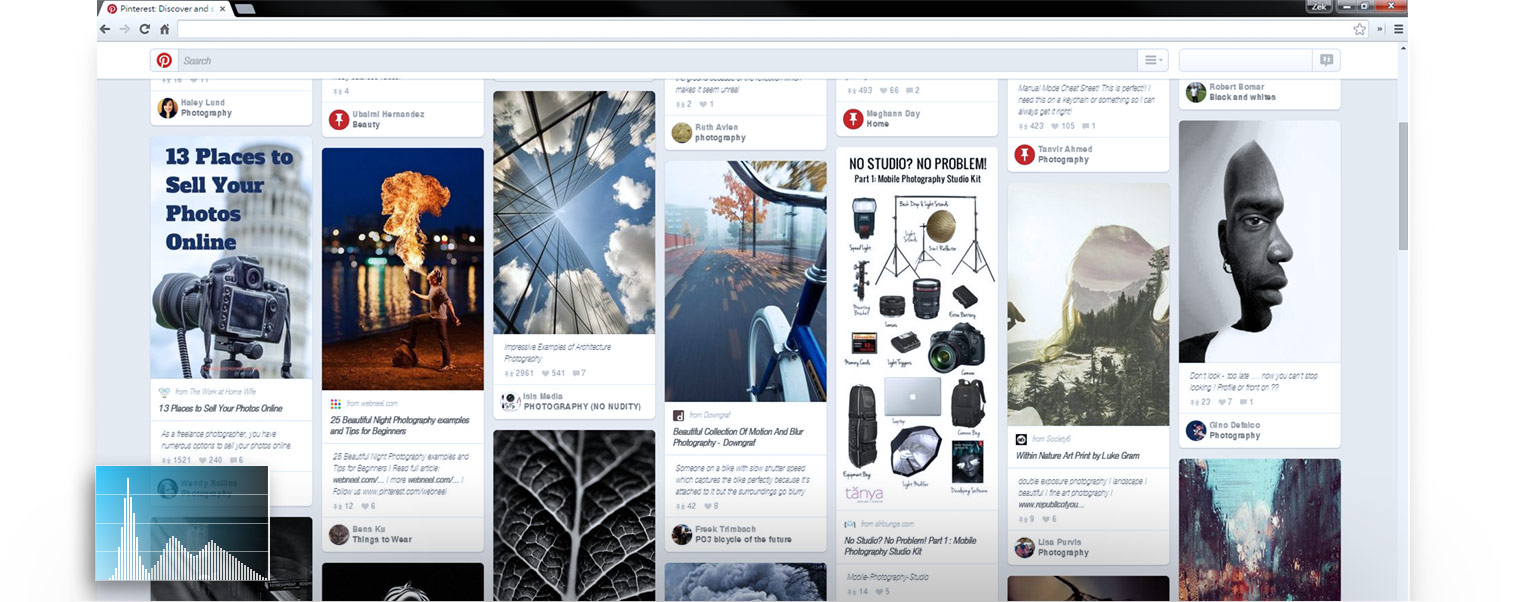Open 'Black and whites' board link

[1242, 97]
